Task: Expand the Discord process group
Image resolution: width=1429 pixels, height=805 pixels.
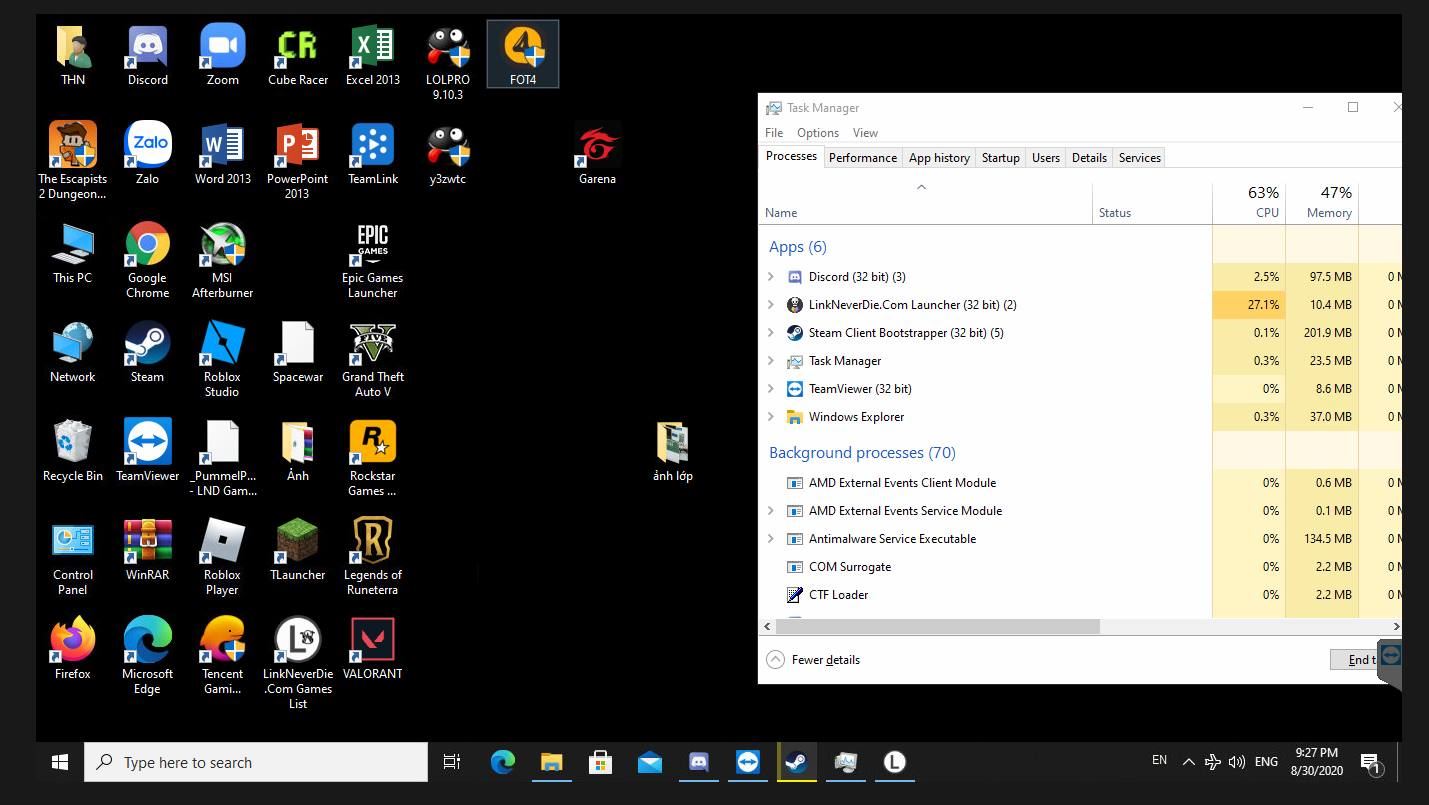Action: click(x=771, y=277)
